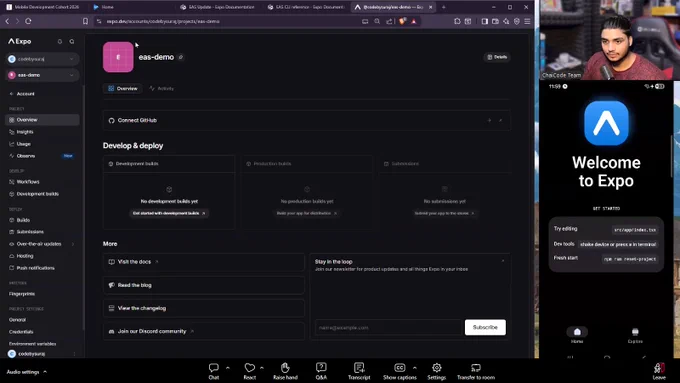Screen dimensions: 680x383
Task: Open Transcript in meeting toolbar
Action: (359, 371)
